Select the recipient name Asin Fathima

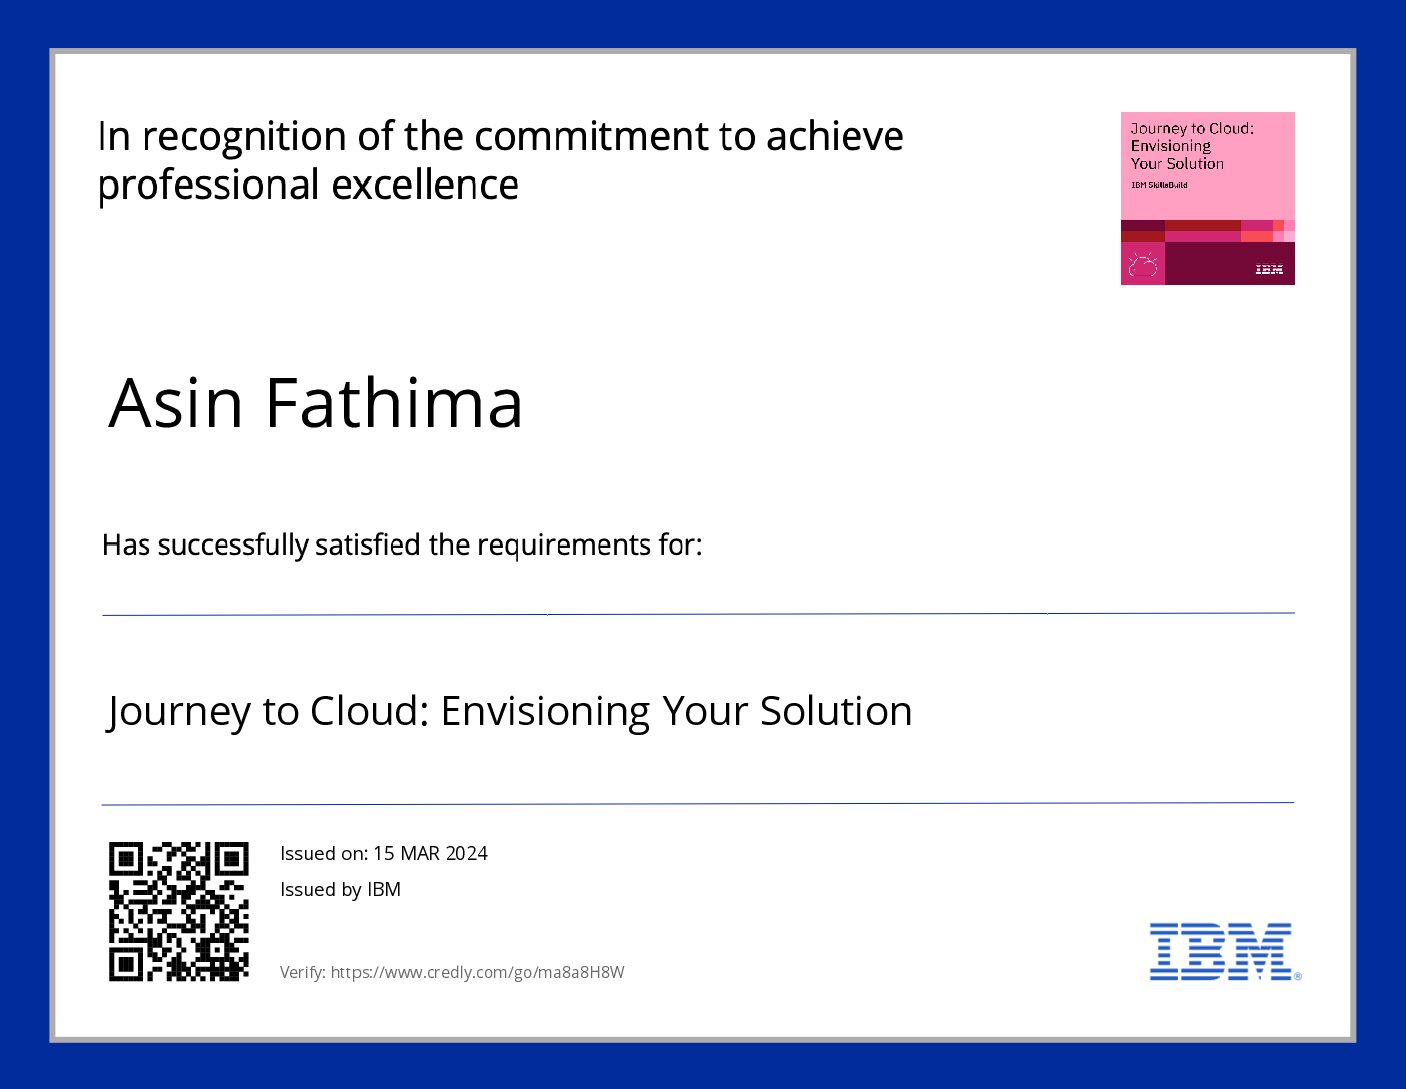pyautogui.click(x=315, y=403)
